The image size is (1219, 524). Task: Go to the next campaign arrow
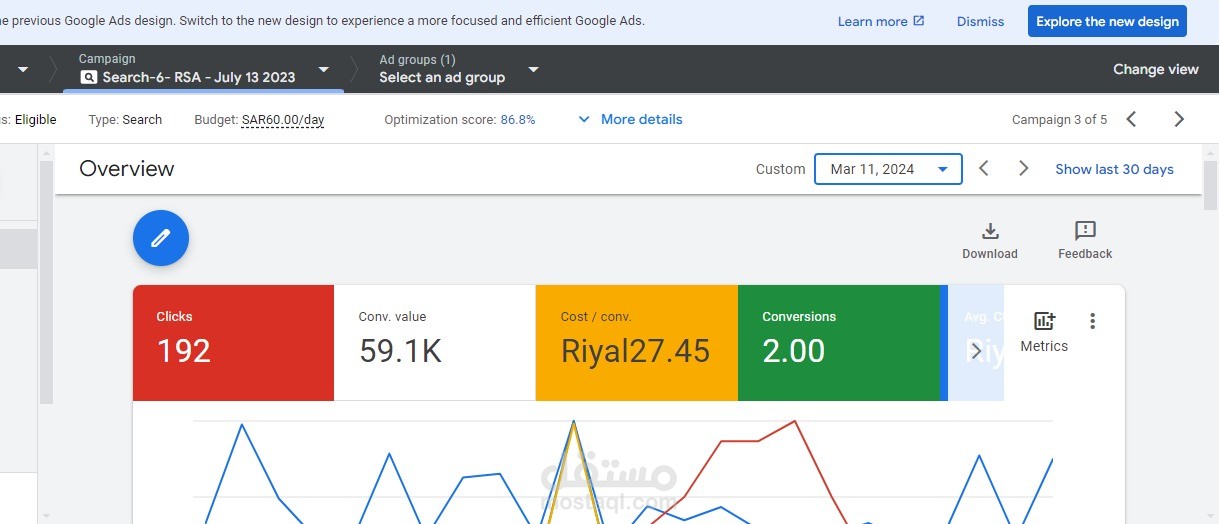[x=1179, y=119]
